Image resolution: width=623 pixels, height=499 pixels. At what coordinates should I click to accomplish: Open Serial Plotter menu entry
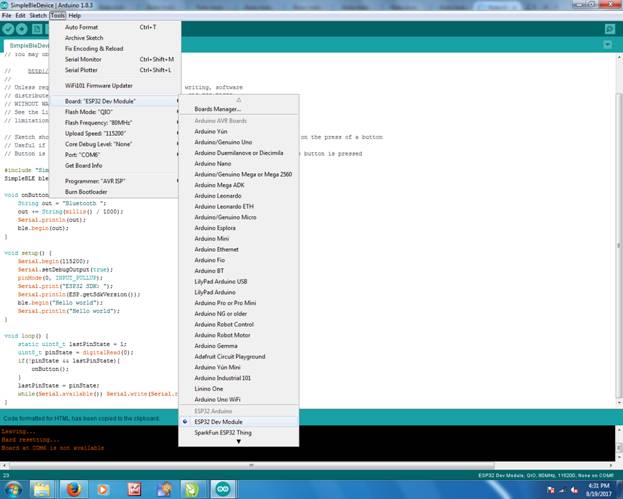(x=115, y=70)
